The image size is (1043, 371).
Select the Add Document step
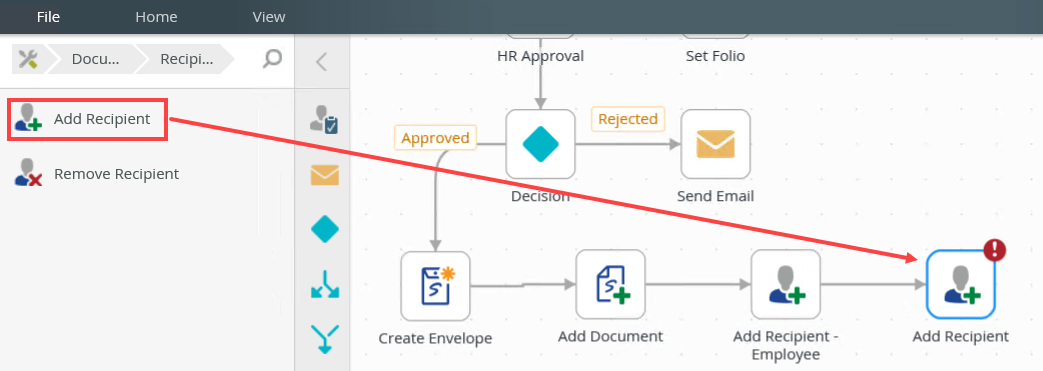pos(610,285)
